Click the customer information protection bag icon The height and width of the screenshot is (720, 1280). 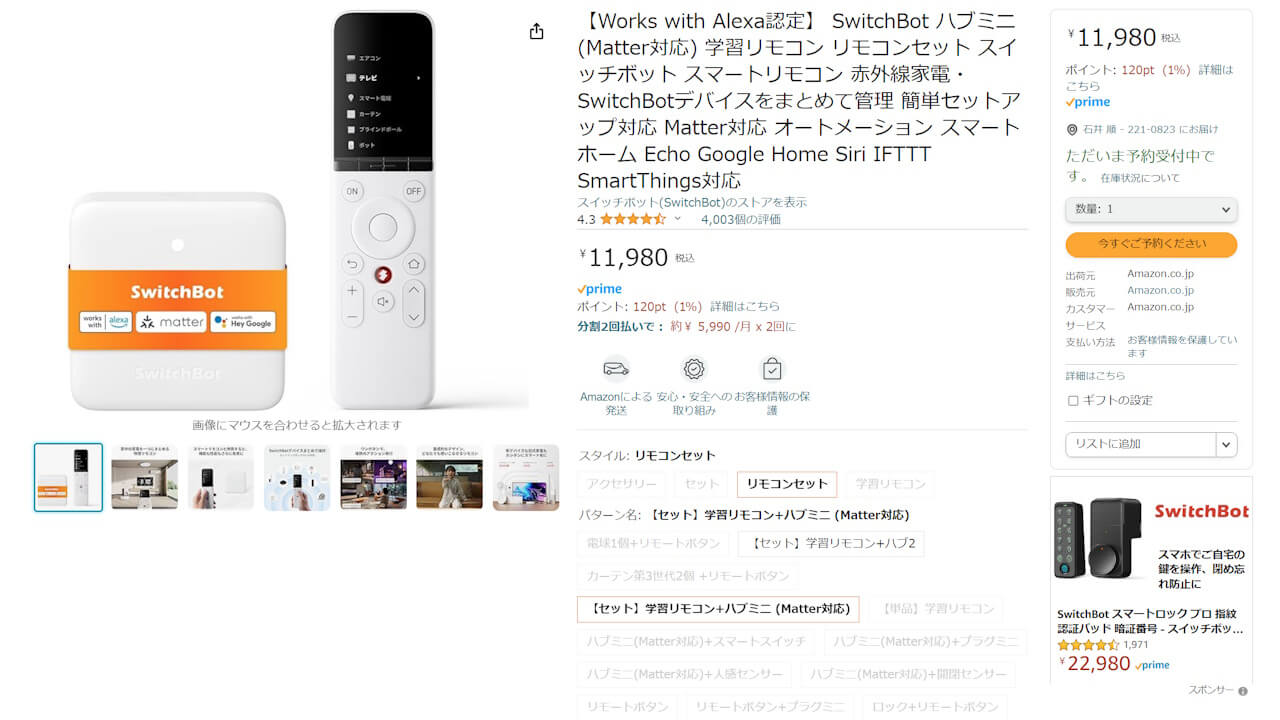(772, 369)
